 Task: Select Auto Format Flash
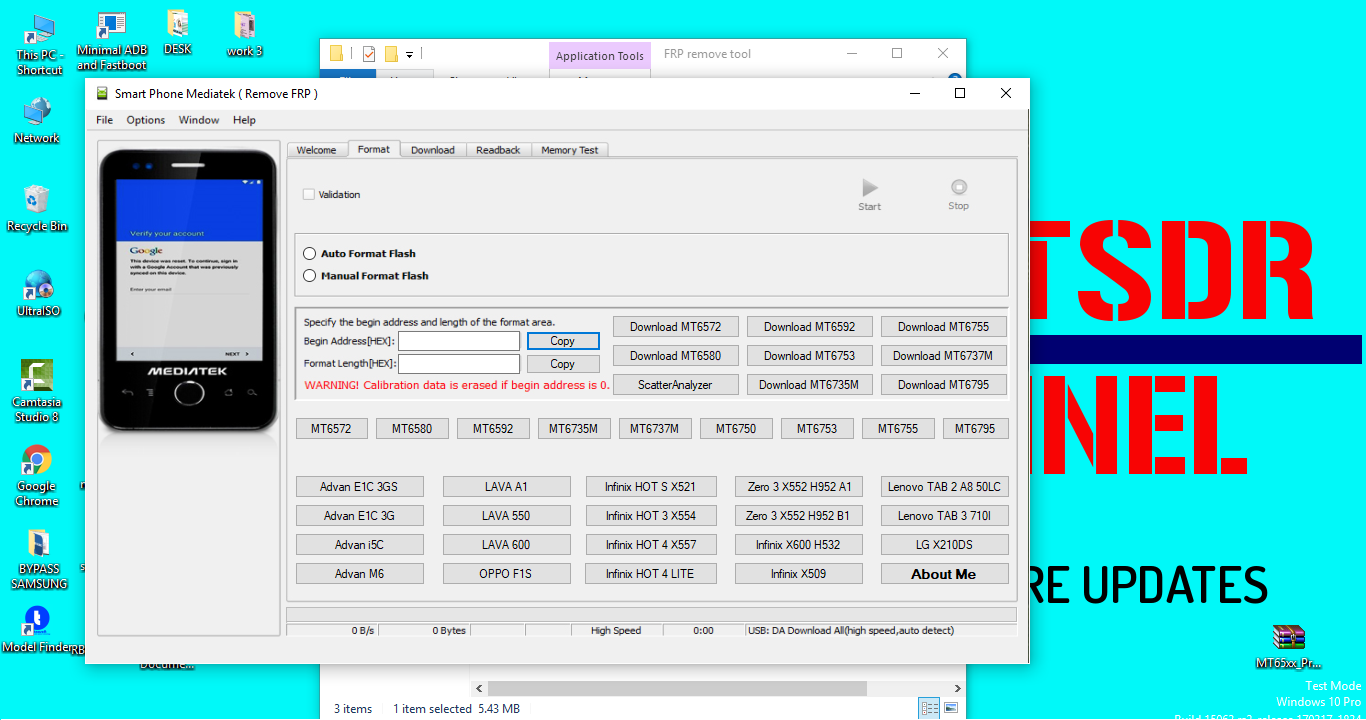310,253
